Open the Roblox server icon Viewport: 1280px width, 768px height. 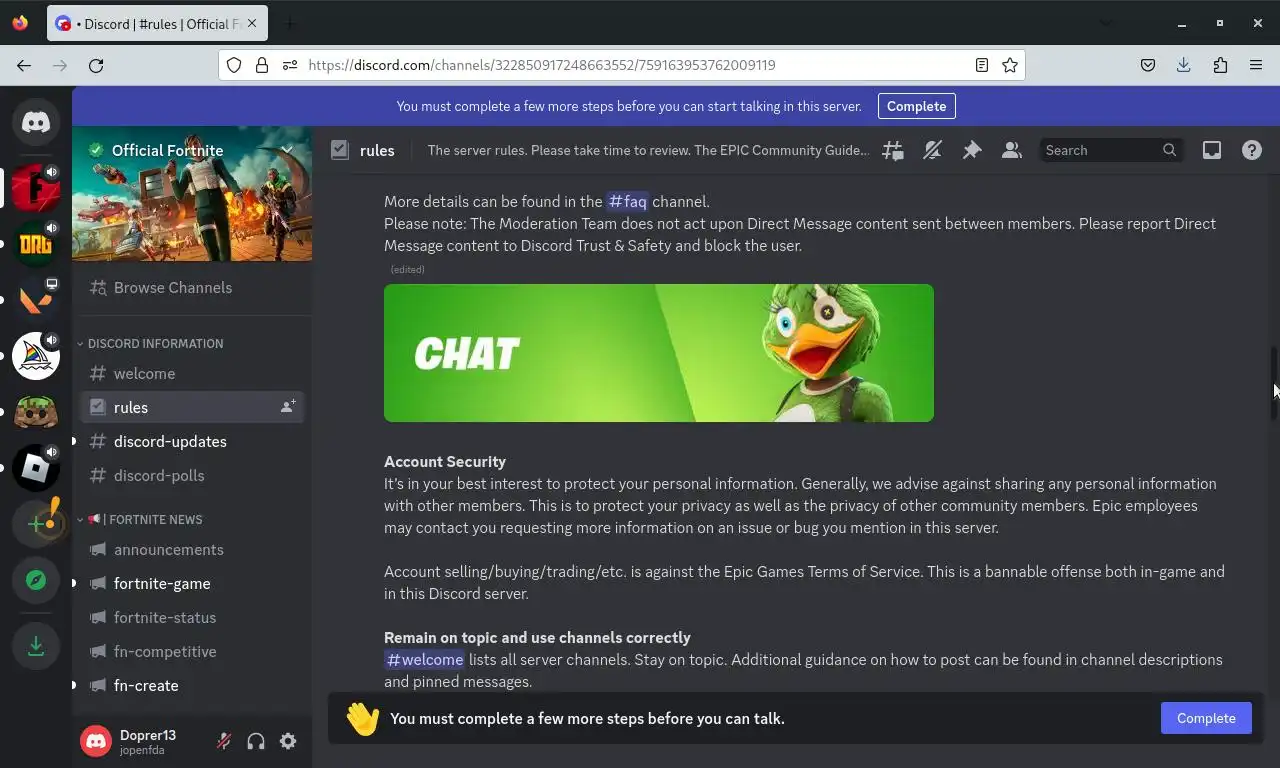coord(36,468)
